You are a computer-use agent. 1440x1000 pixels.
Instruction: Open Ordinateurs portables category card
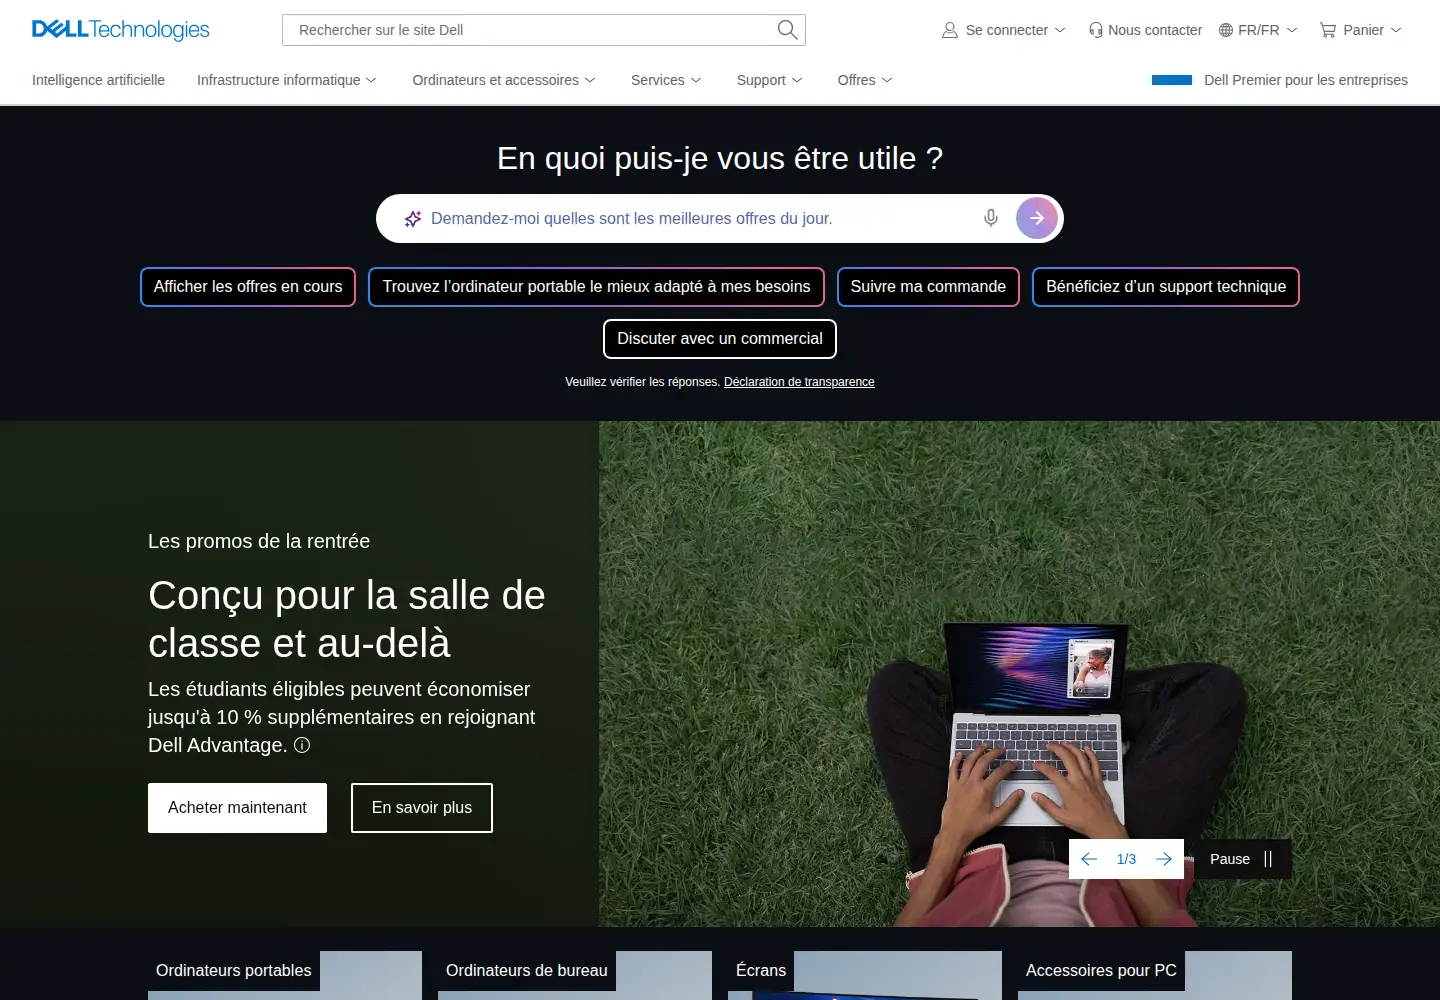click(285, 975)
